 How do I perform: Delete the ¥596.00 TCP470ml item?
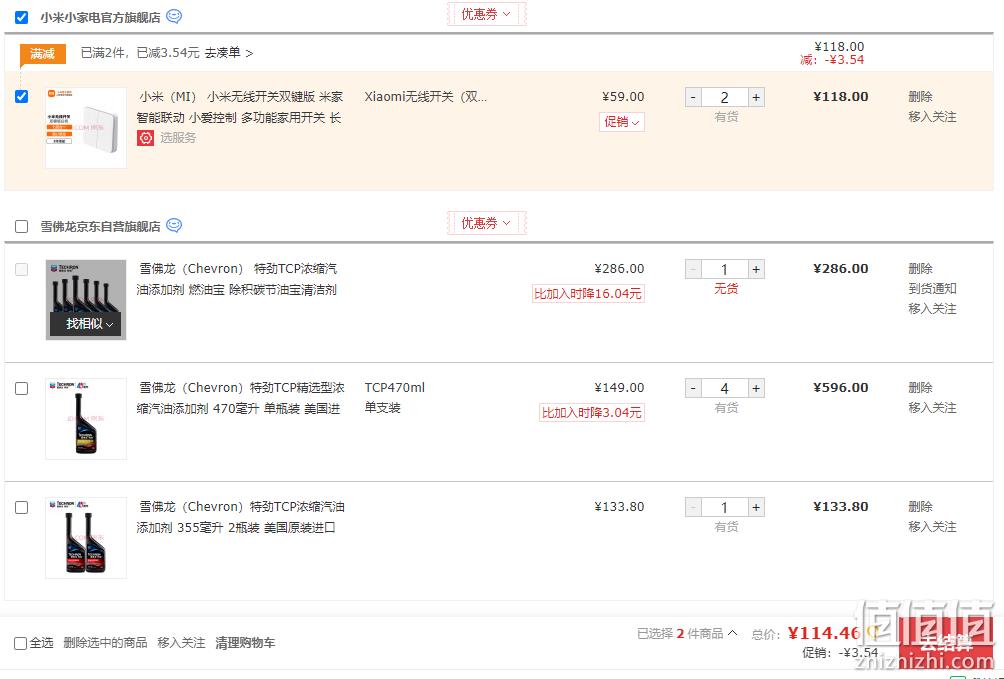920,388
